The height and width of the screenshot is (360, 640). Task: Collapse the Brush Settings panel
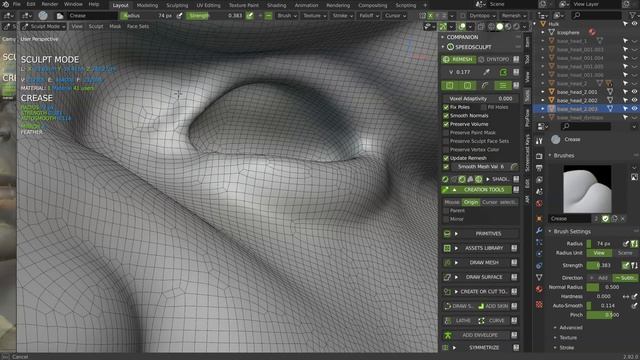[x=550, y=231]
